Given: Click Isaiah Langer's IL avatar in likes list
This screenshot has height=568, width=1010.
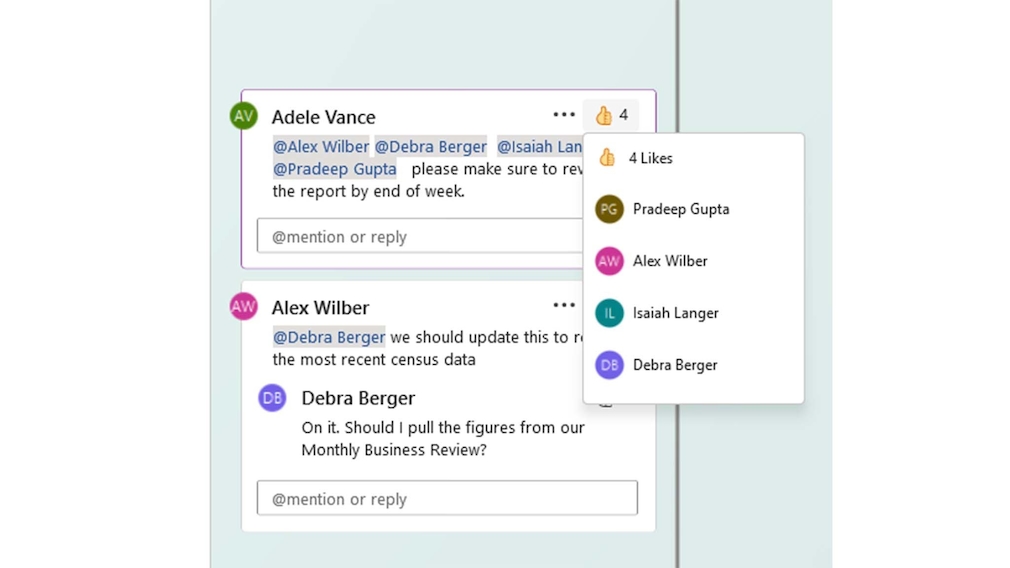Looking at the screenshot, I should pyautogui.click(x=609, y=313).
